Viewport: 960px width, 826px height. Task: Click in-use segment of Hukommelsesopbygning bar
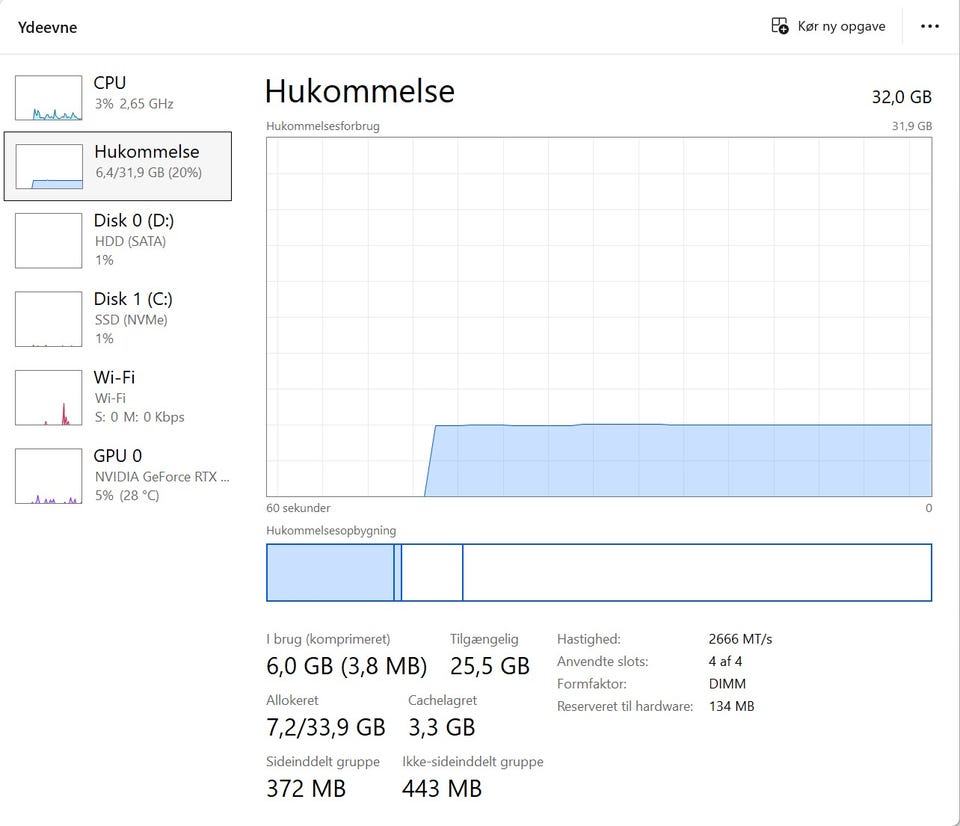330,573
